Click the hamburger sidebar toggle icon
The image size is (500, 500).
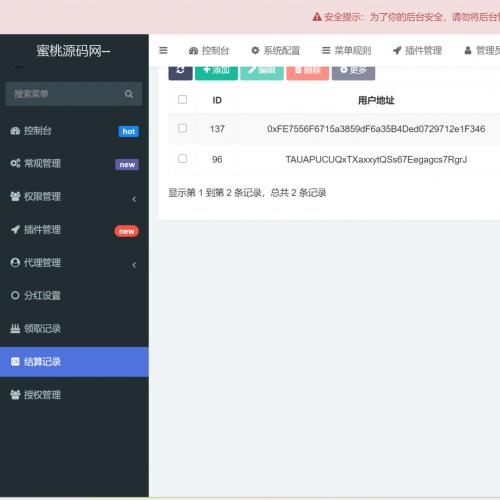click(163, 50)
